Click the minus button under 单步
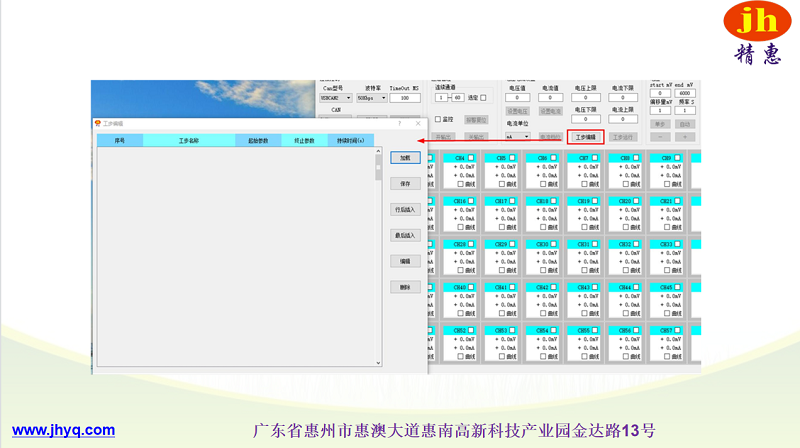The width and height of the screenshot is (800, 448). (x=660, y=136)
